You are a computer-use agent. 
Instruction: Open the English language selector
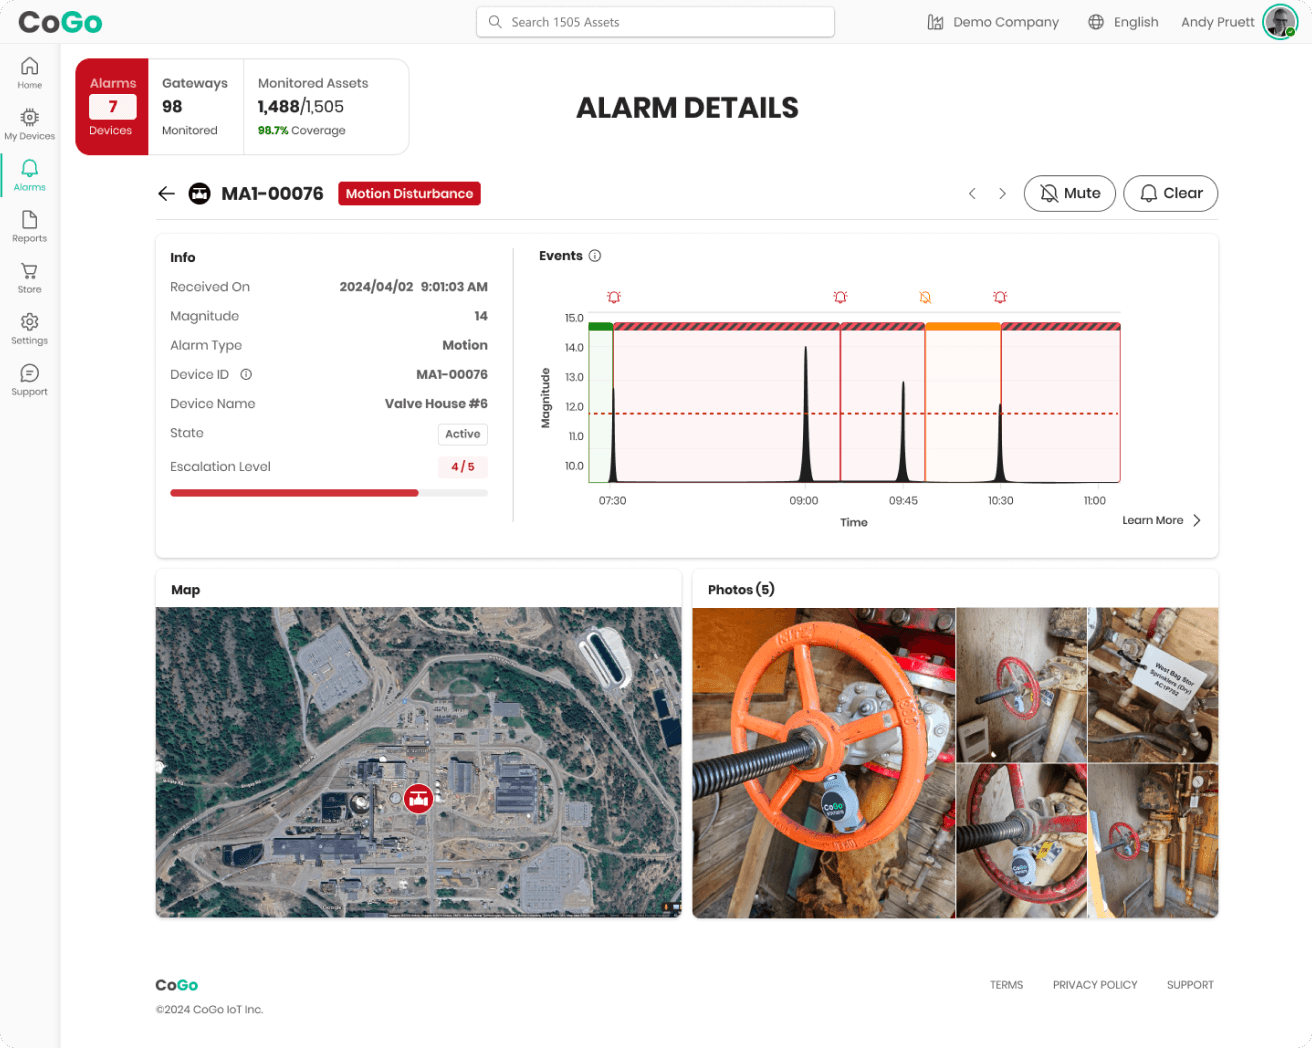pos(1123,22)
